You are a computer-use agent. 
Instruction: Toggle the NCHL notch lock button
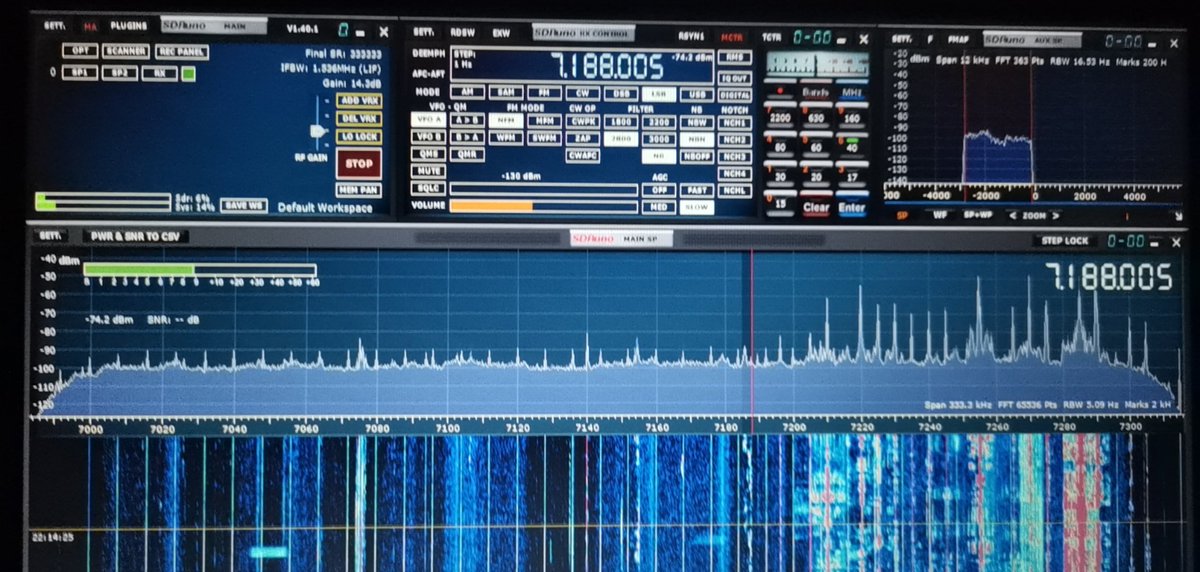pyautogui.click(x=735, y=190)
